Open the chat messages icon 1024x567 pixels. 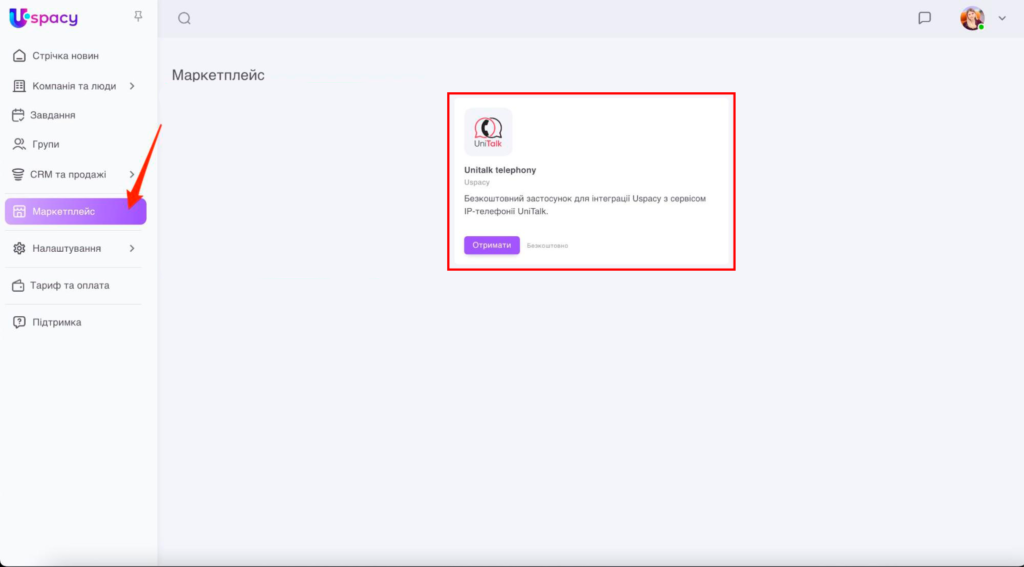(924, 18)
